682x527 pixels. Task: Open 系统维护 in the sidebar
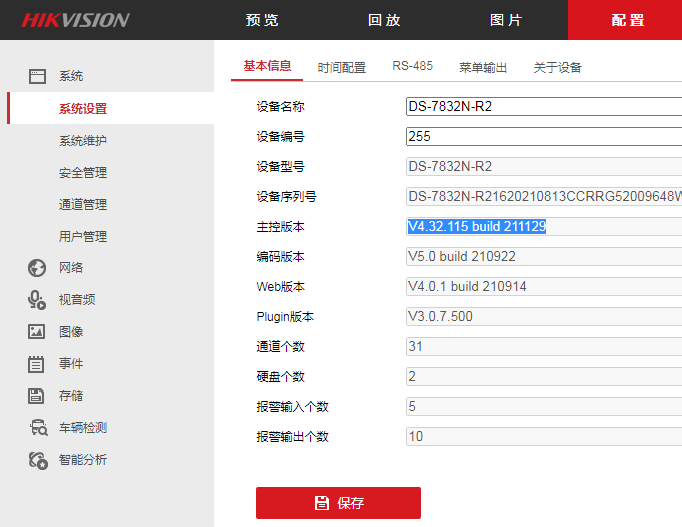[x=83, y=140]
